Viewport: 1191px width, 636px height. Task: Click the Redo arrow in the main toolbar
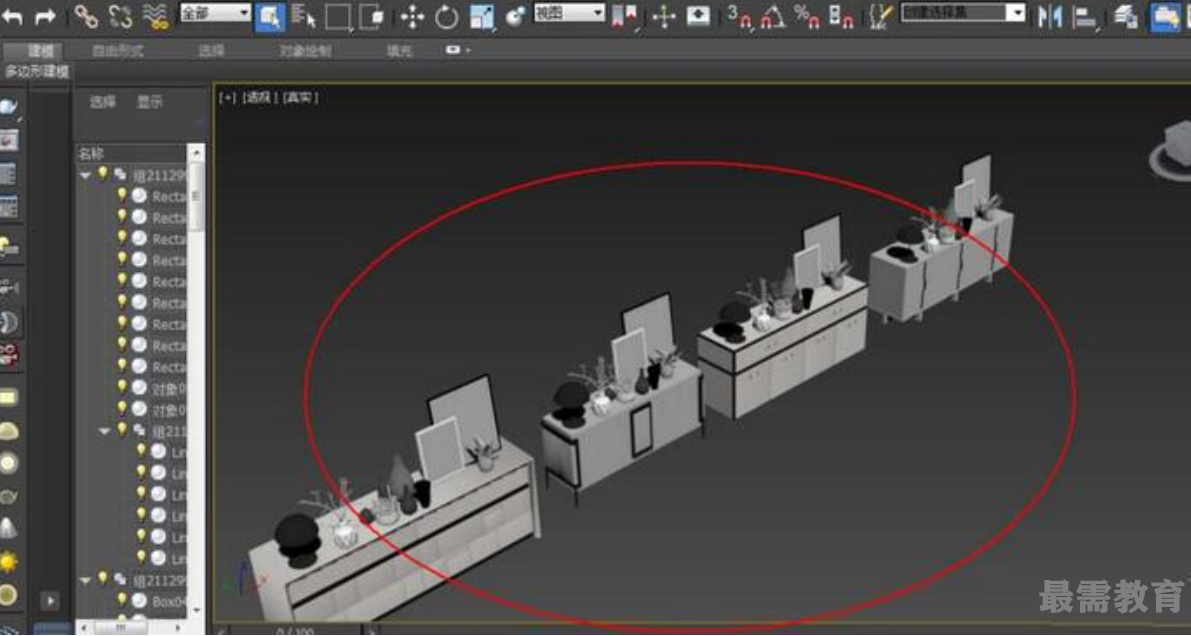46,16
